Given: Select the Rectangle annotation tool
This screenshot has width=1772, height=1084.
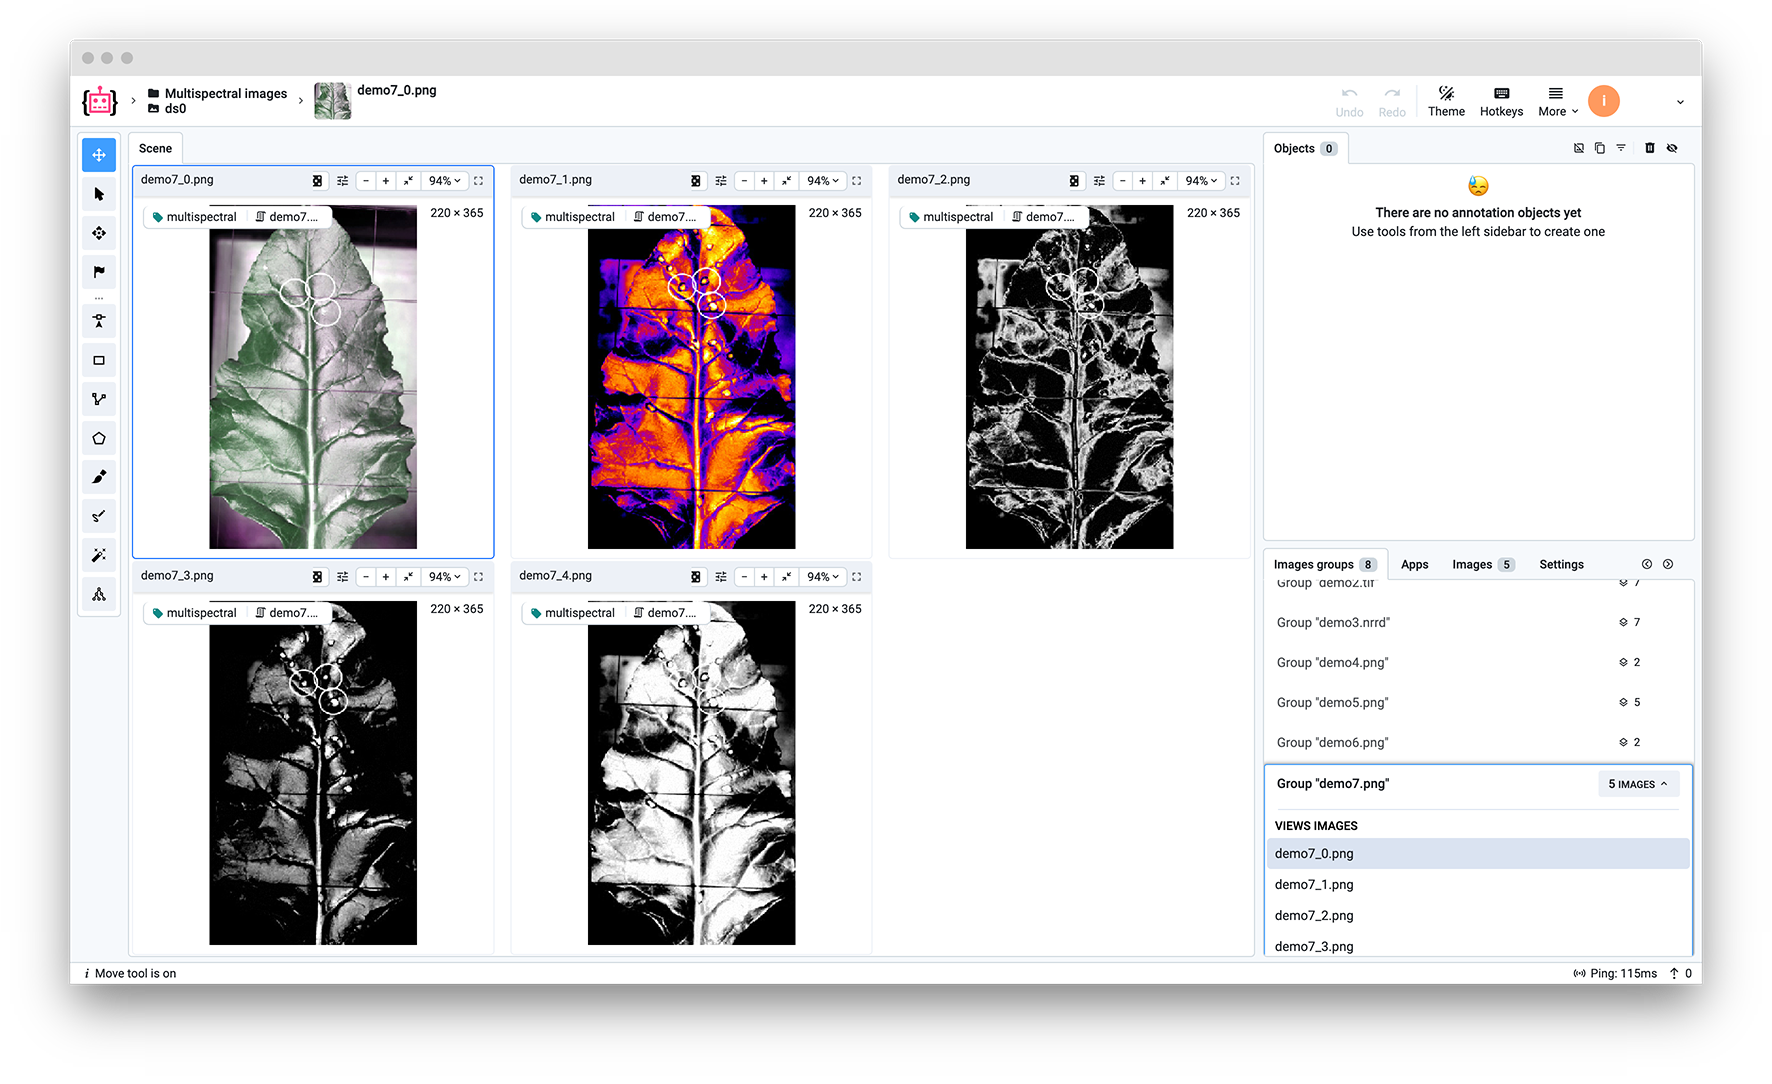Looking at the screenshot, I should (99, 361).
